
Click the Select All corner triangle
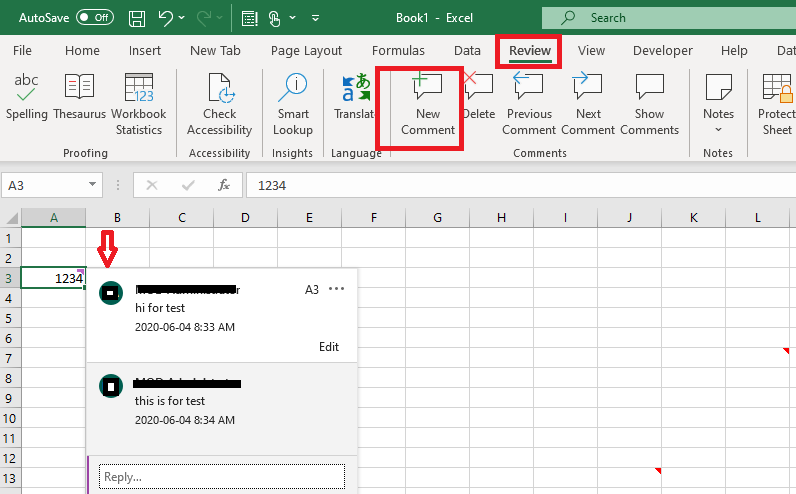(x=11, y=218)
